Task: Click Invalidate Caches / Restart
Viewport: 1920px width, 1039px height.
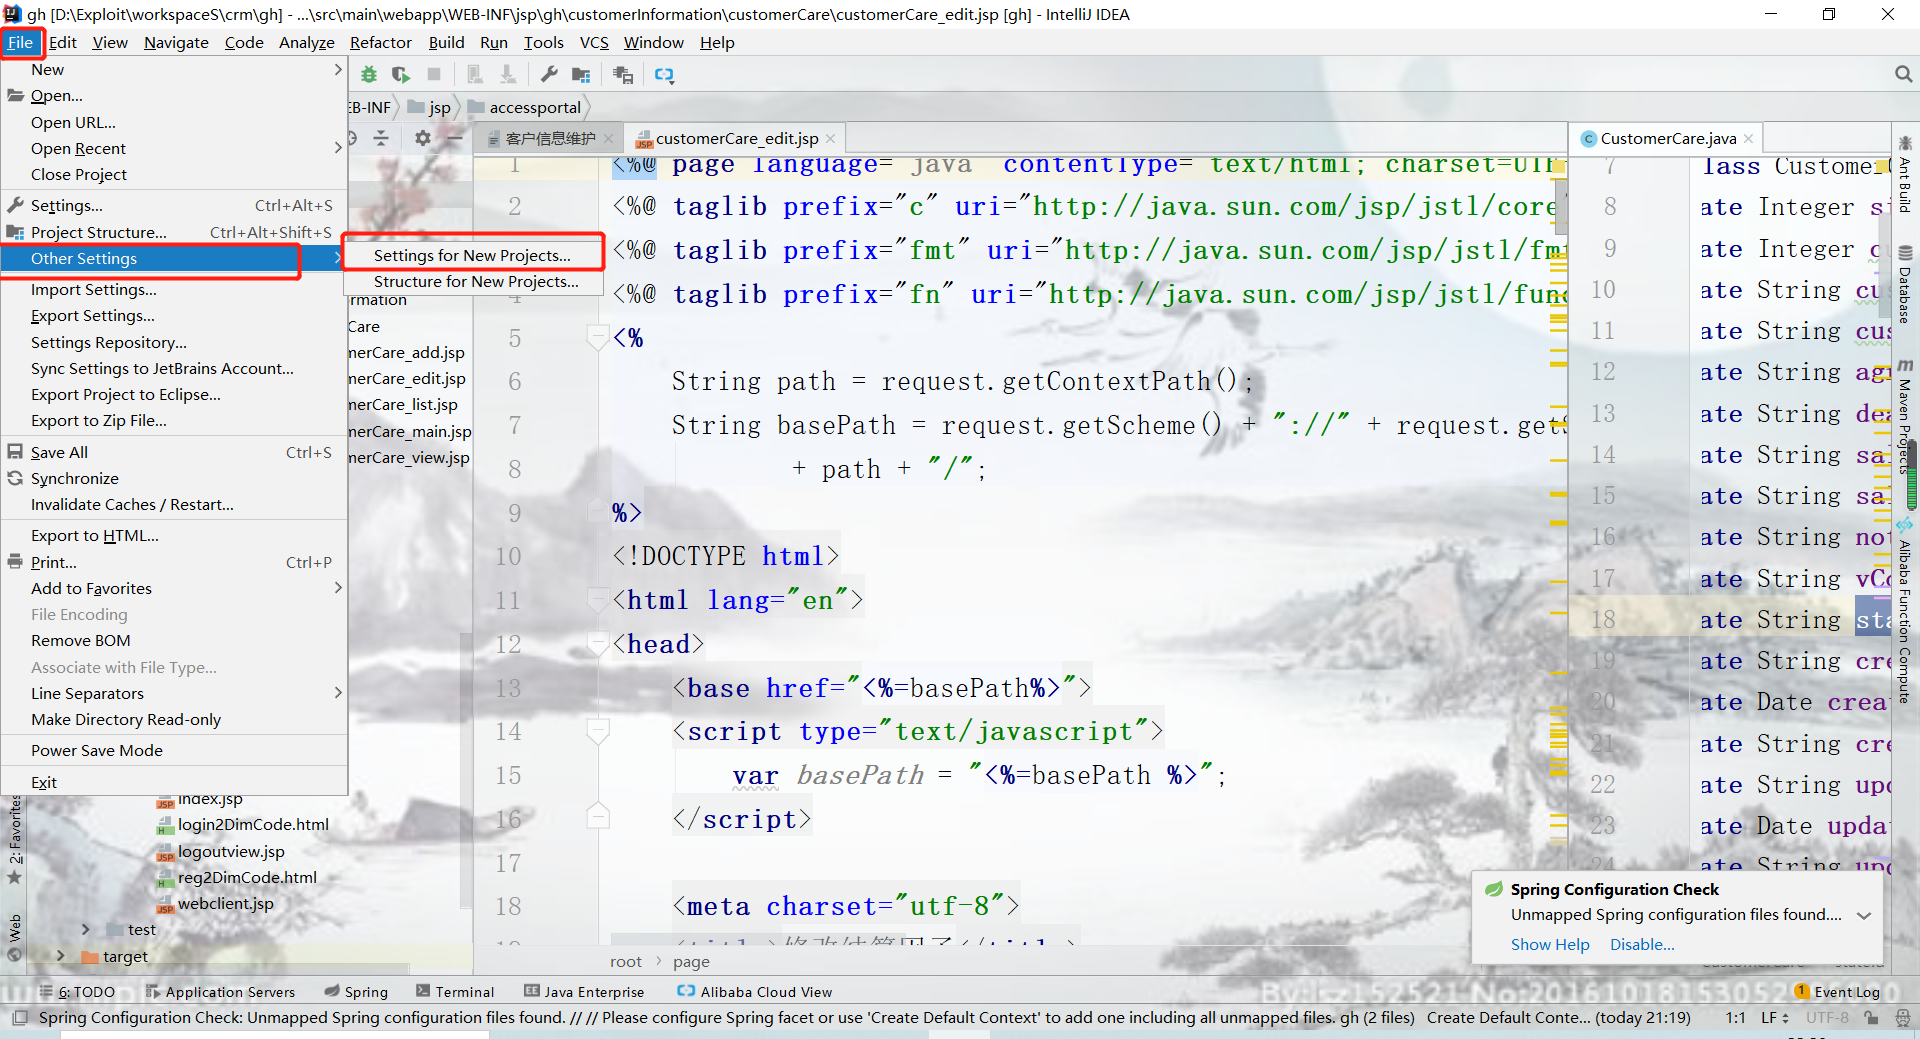Action: 132,504
